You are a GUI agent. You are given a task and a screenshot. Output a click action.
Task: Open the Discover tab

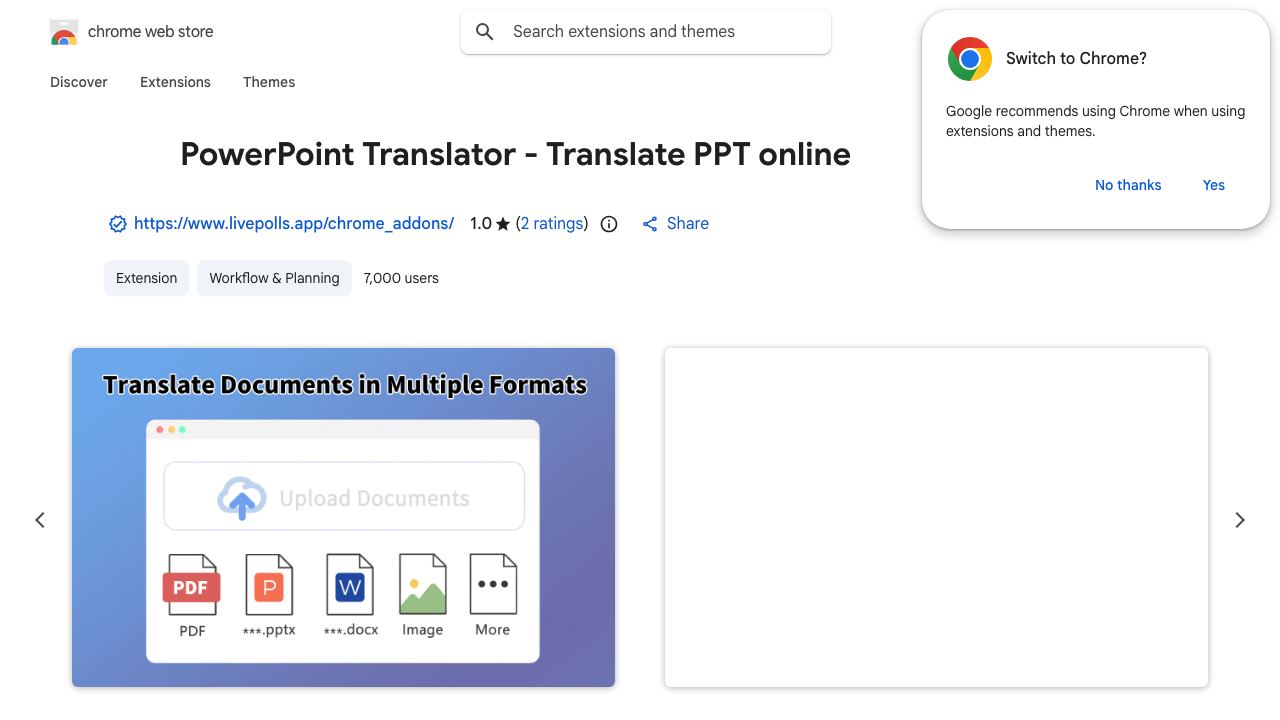(x=79, y=82)
